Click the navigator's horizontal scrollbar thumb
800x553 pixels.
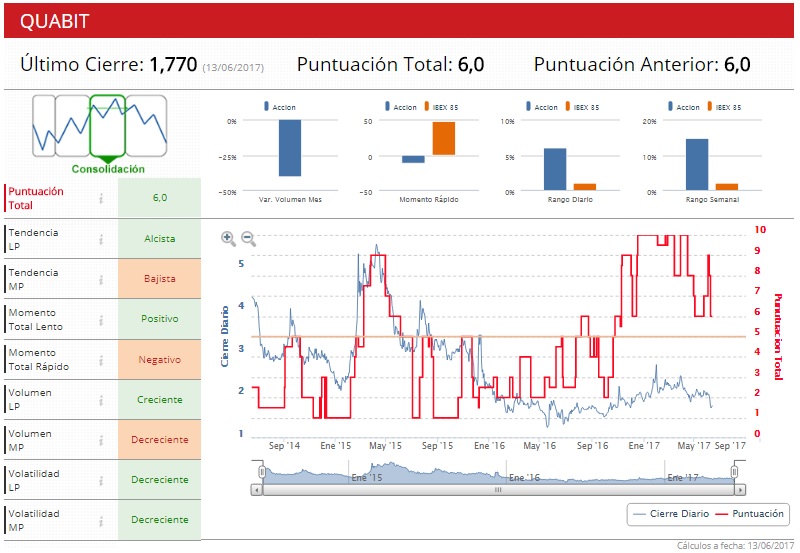[x=498, y=490]
